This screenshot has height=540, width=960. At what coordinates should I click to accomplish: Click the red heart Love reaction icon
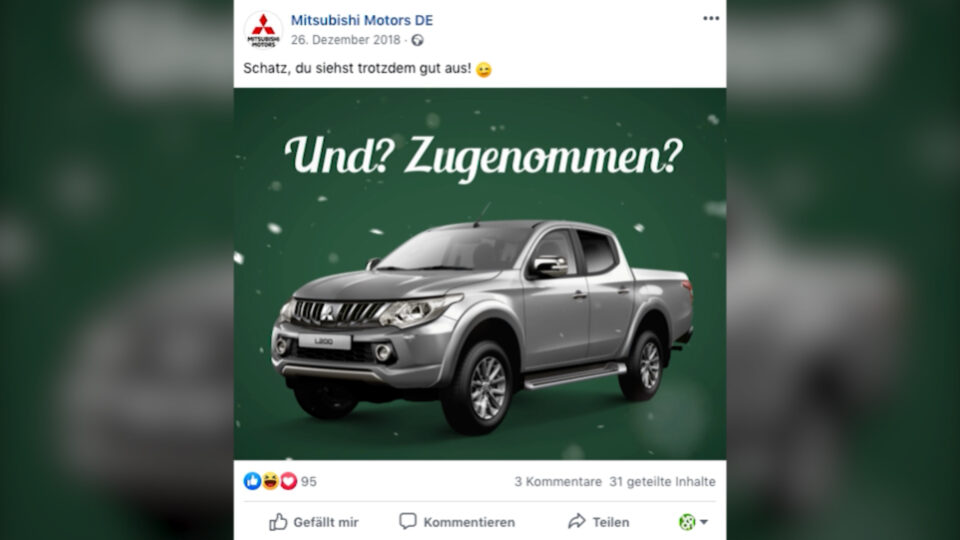[288, 481]
